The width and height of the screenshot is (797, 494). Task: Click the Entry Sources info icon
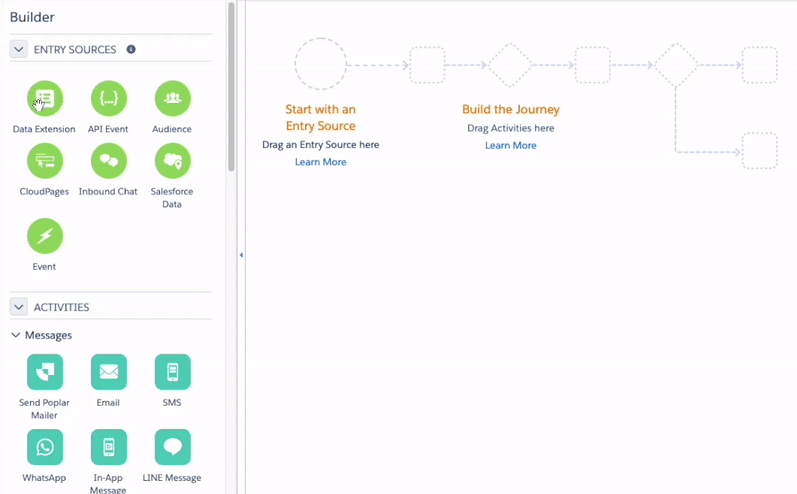[x=131, y=49]
